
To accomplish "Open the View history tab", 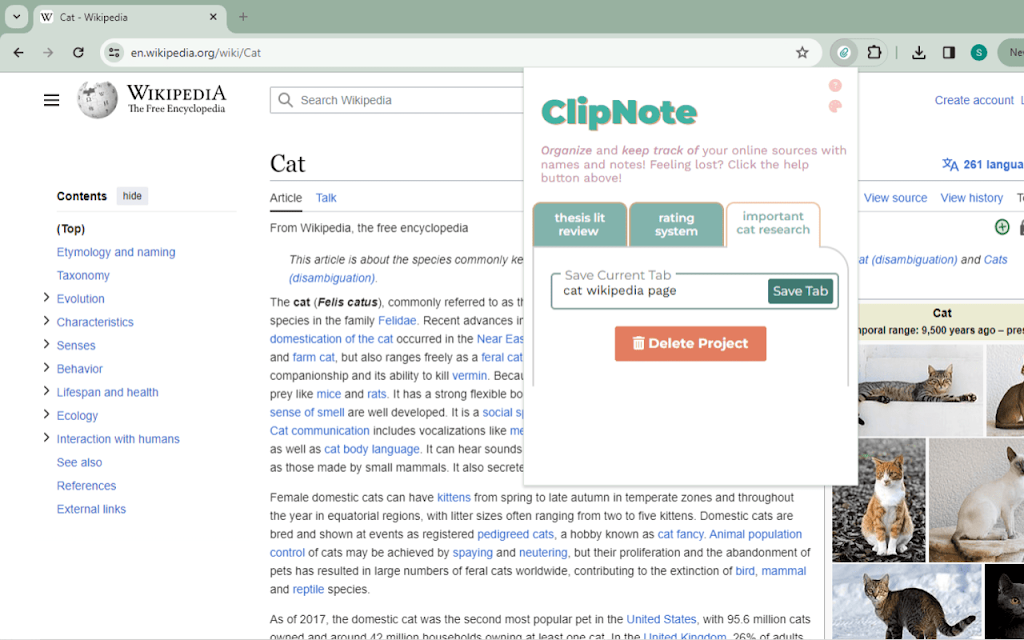I will 971,198.
